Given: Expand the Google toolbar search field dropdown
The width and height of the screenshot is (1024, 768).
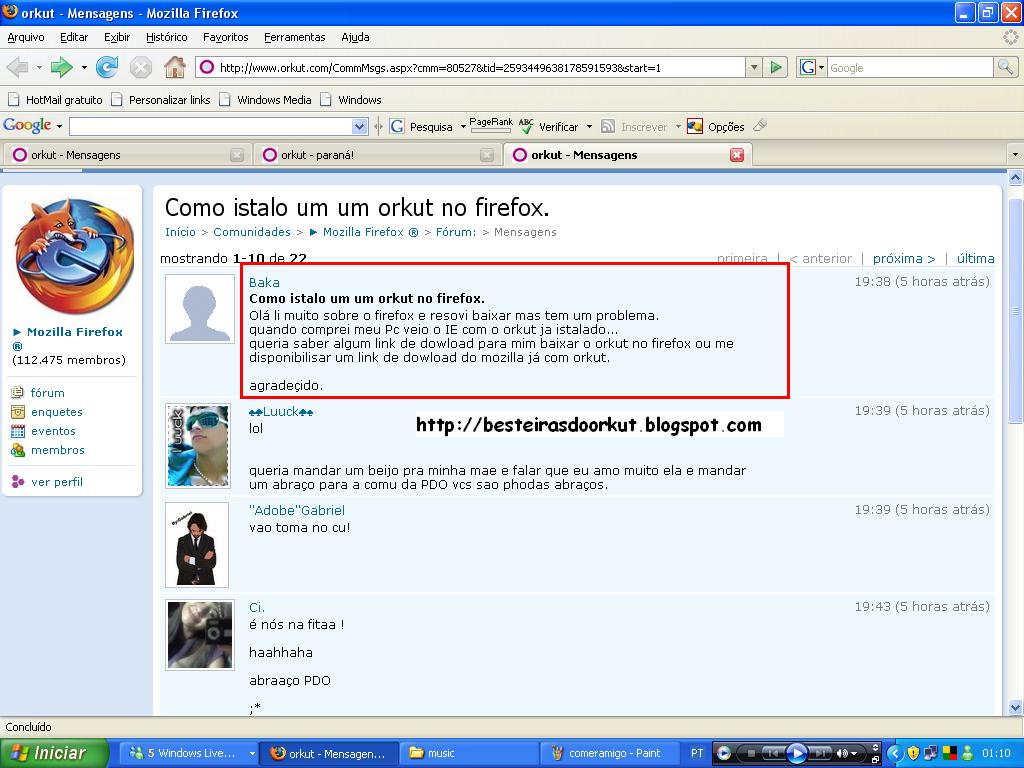Looking at the screenshot, I should 360,127.
